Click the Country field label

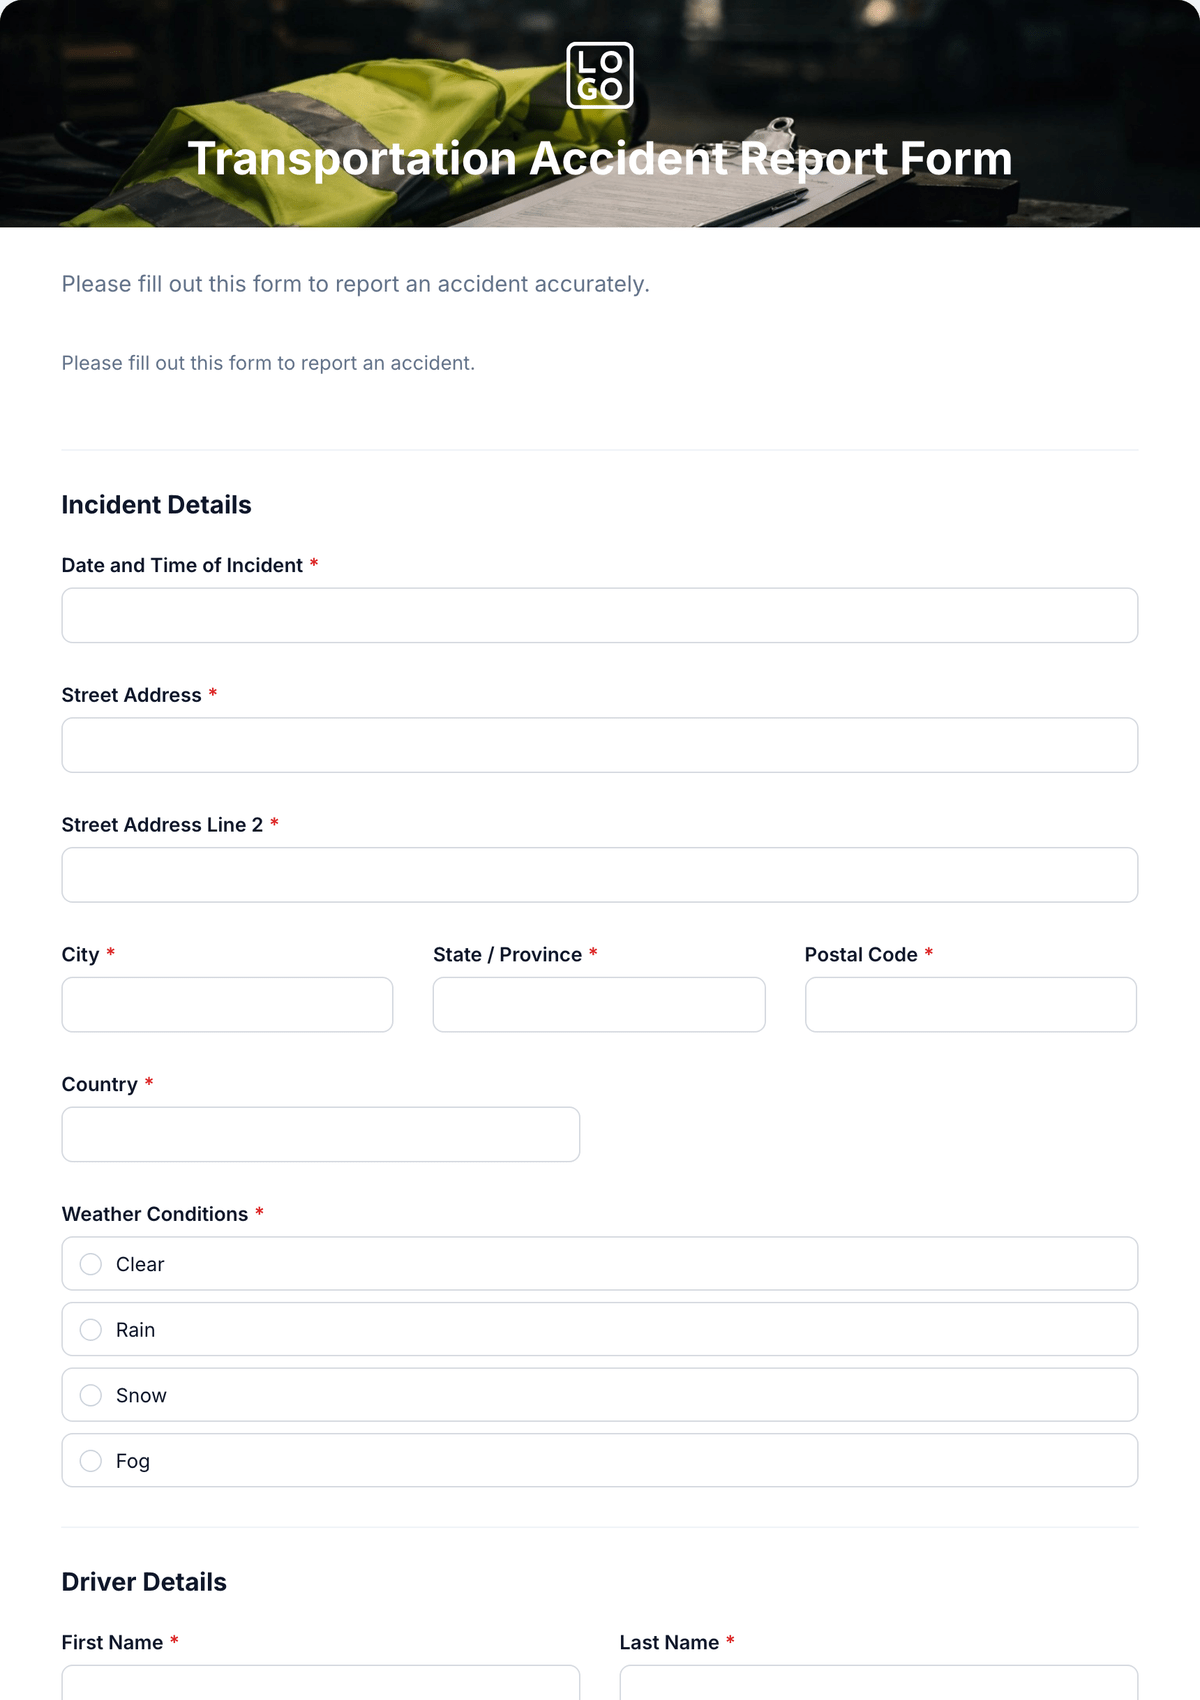[100, 1084]
